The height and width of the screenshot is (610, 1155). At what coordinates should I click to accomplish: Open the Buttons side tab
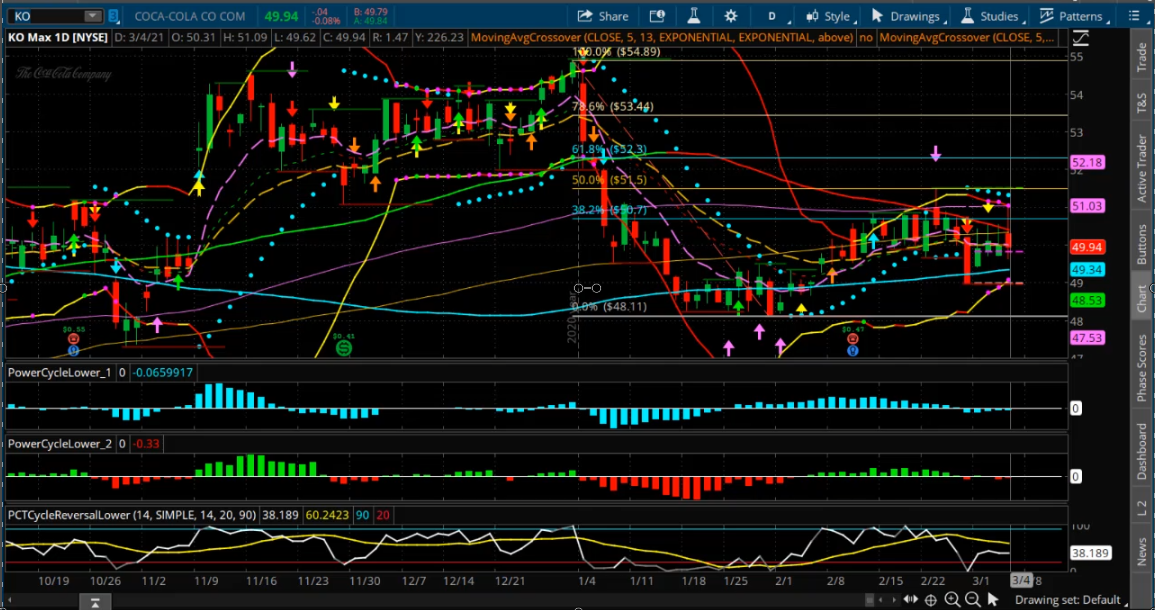coord(1141,245)
